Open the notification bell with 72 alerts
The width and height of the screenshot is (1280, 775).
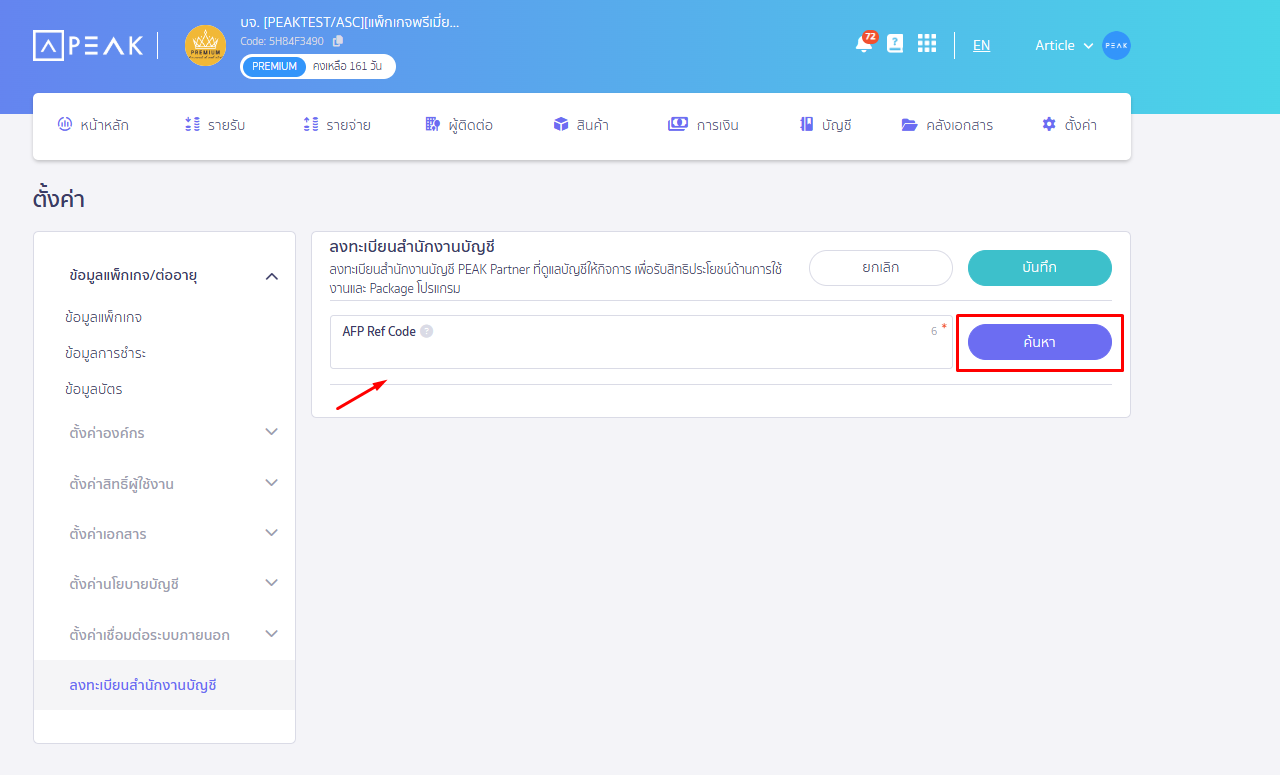[864, 45]
